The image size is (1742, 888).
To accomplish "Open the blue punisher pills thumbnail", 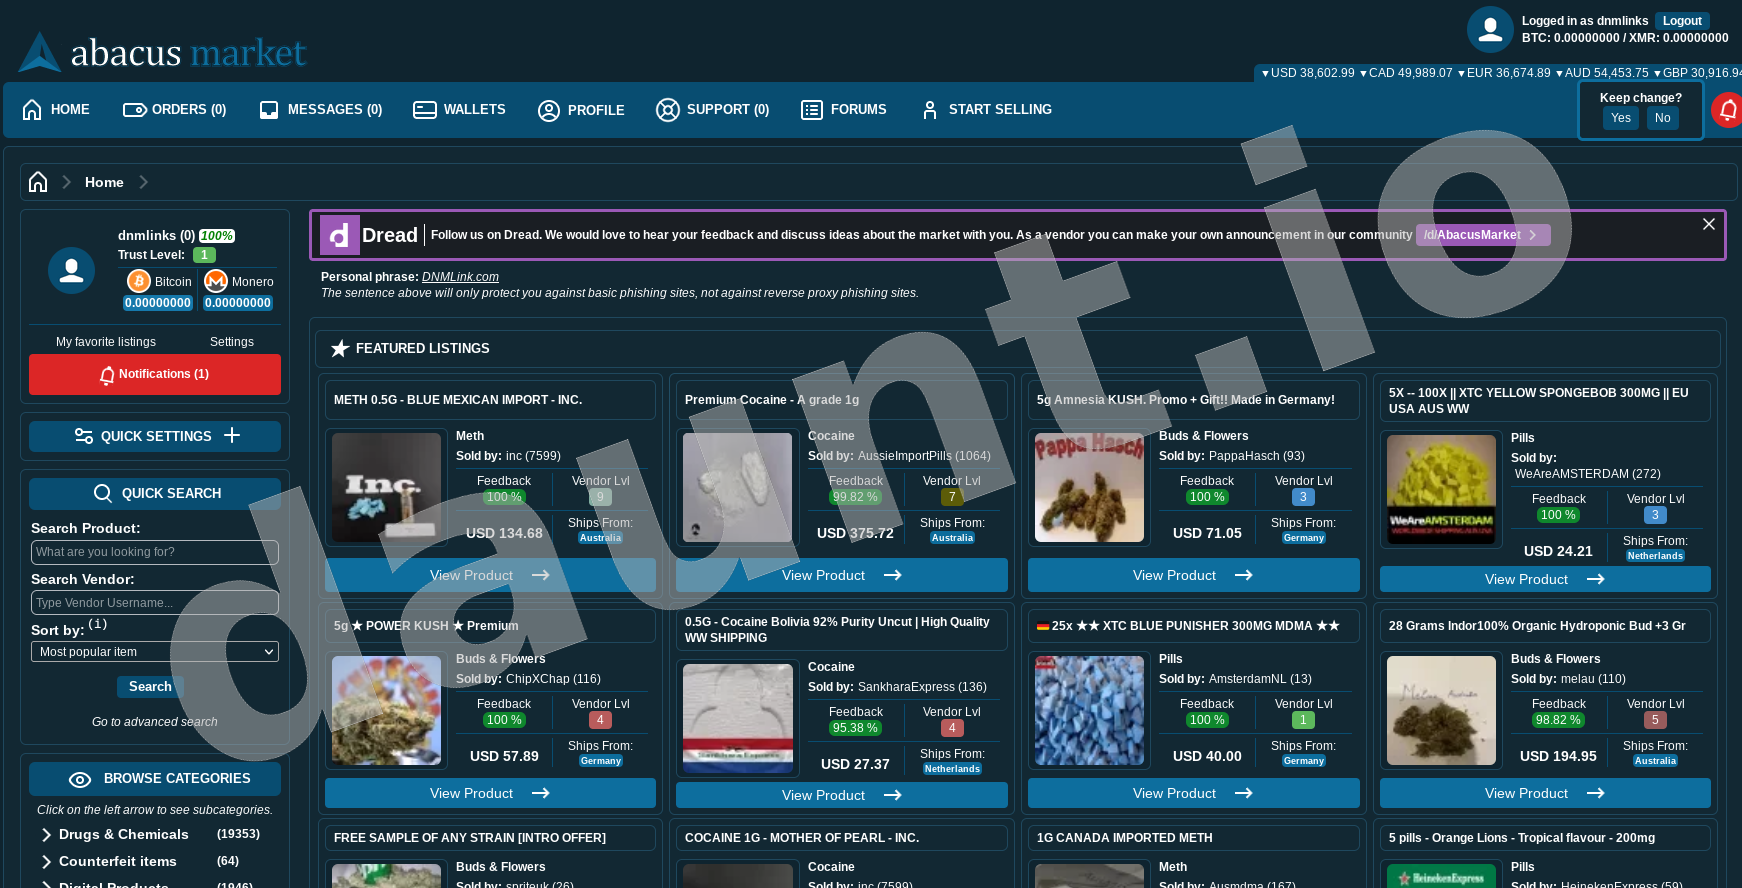I will coord(1089,710).
